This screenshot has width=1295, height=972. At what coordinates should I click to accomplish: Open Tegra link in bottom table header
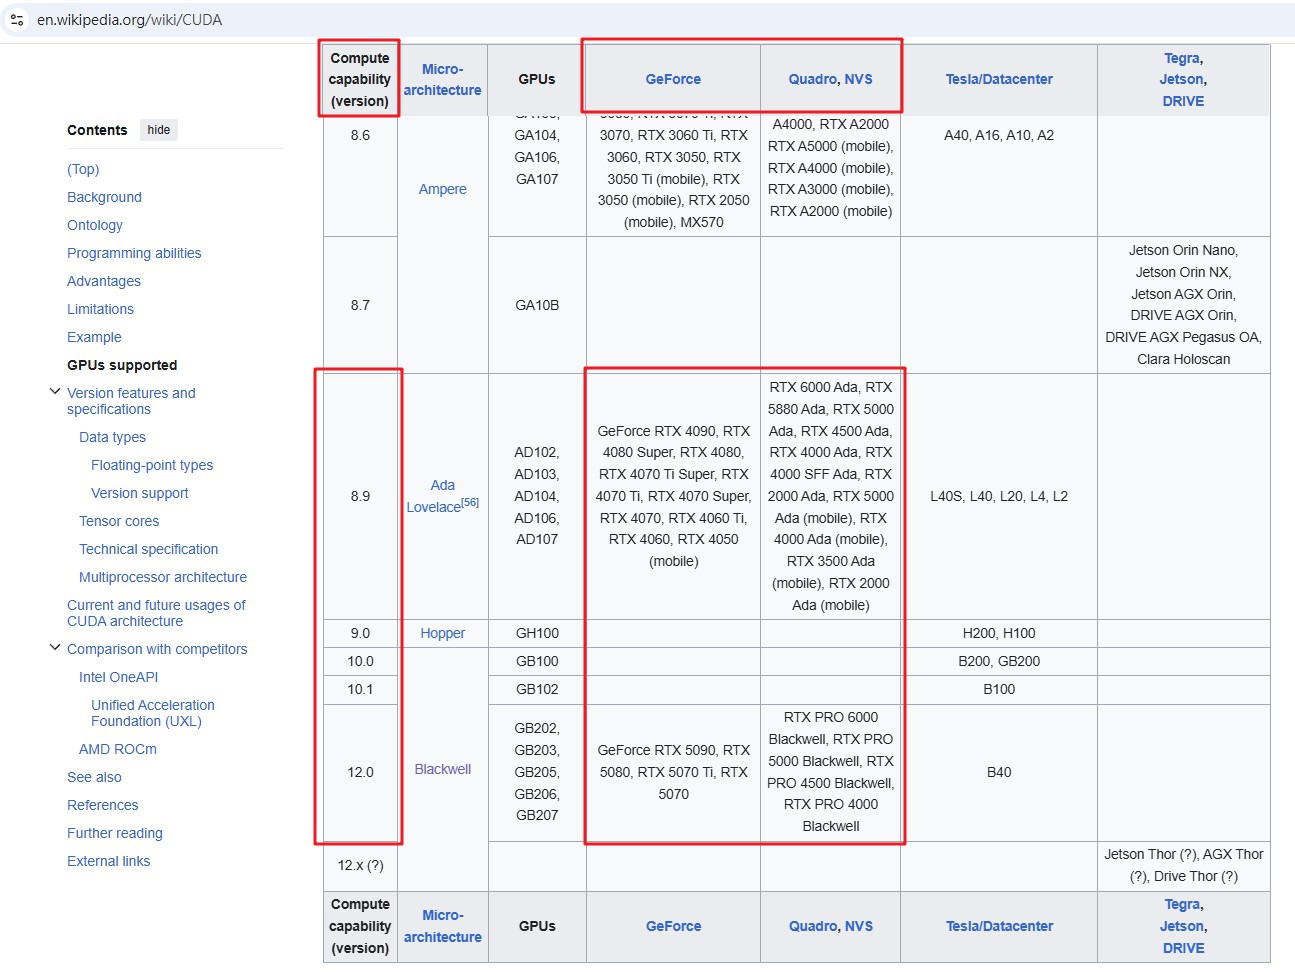coord(1182,904)
